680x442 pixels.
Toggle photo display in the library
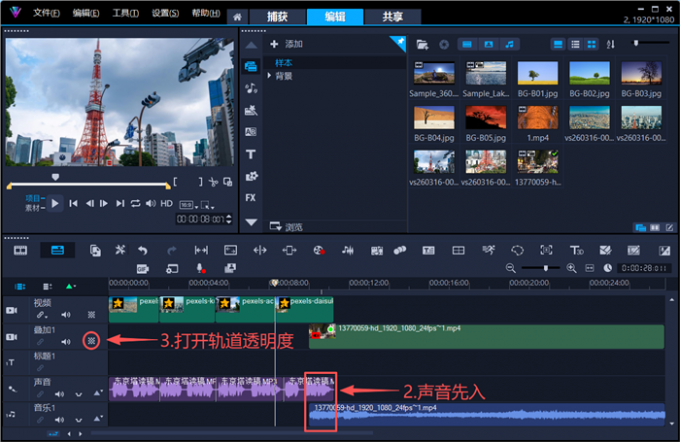[488, 44]
